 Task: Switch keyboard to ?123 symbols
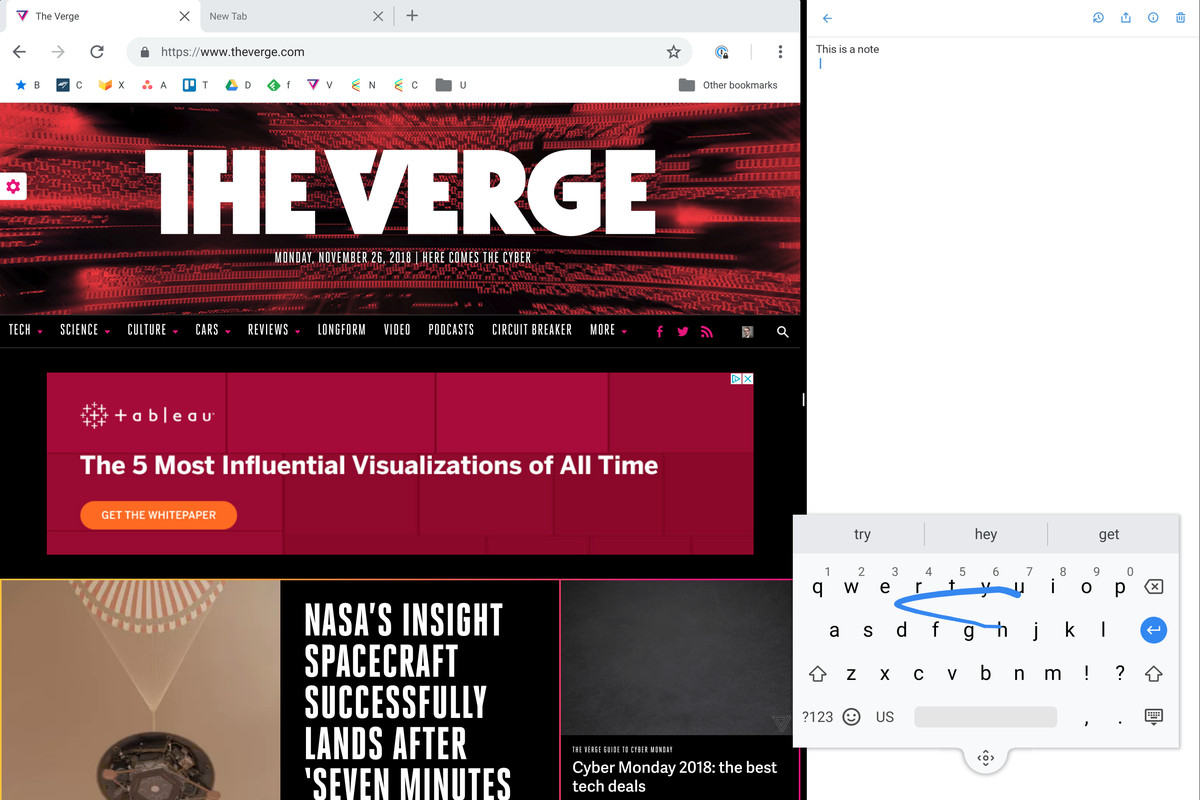(817, 717)
